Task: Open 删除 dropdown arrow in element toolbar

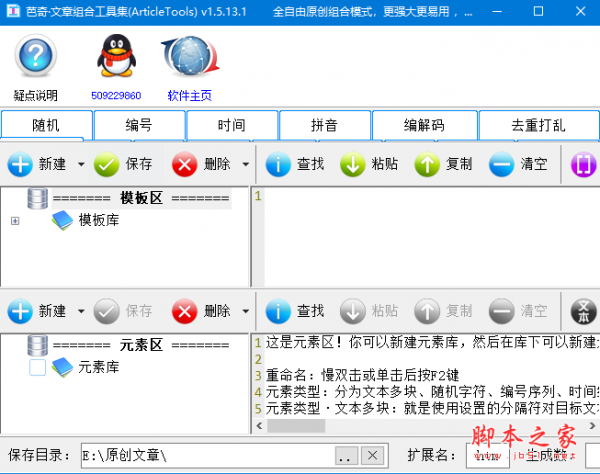Action: (x=246, y=311)
